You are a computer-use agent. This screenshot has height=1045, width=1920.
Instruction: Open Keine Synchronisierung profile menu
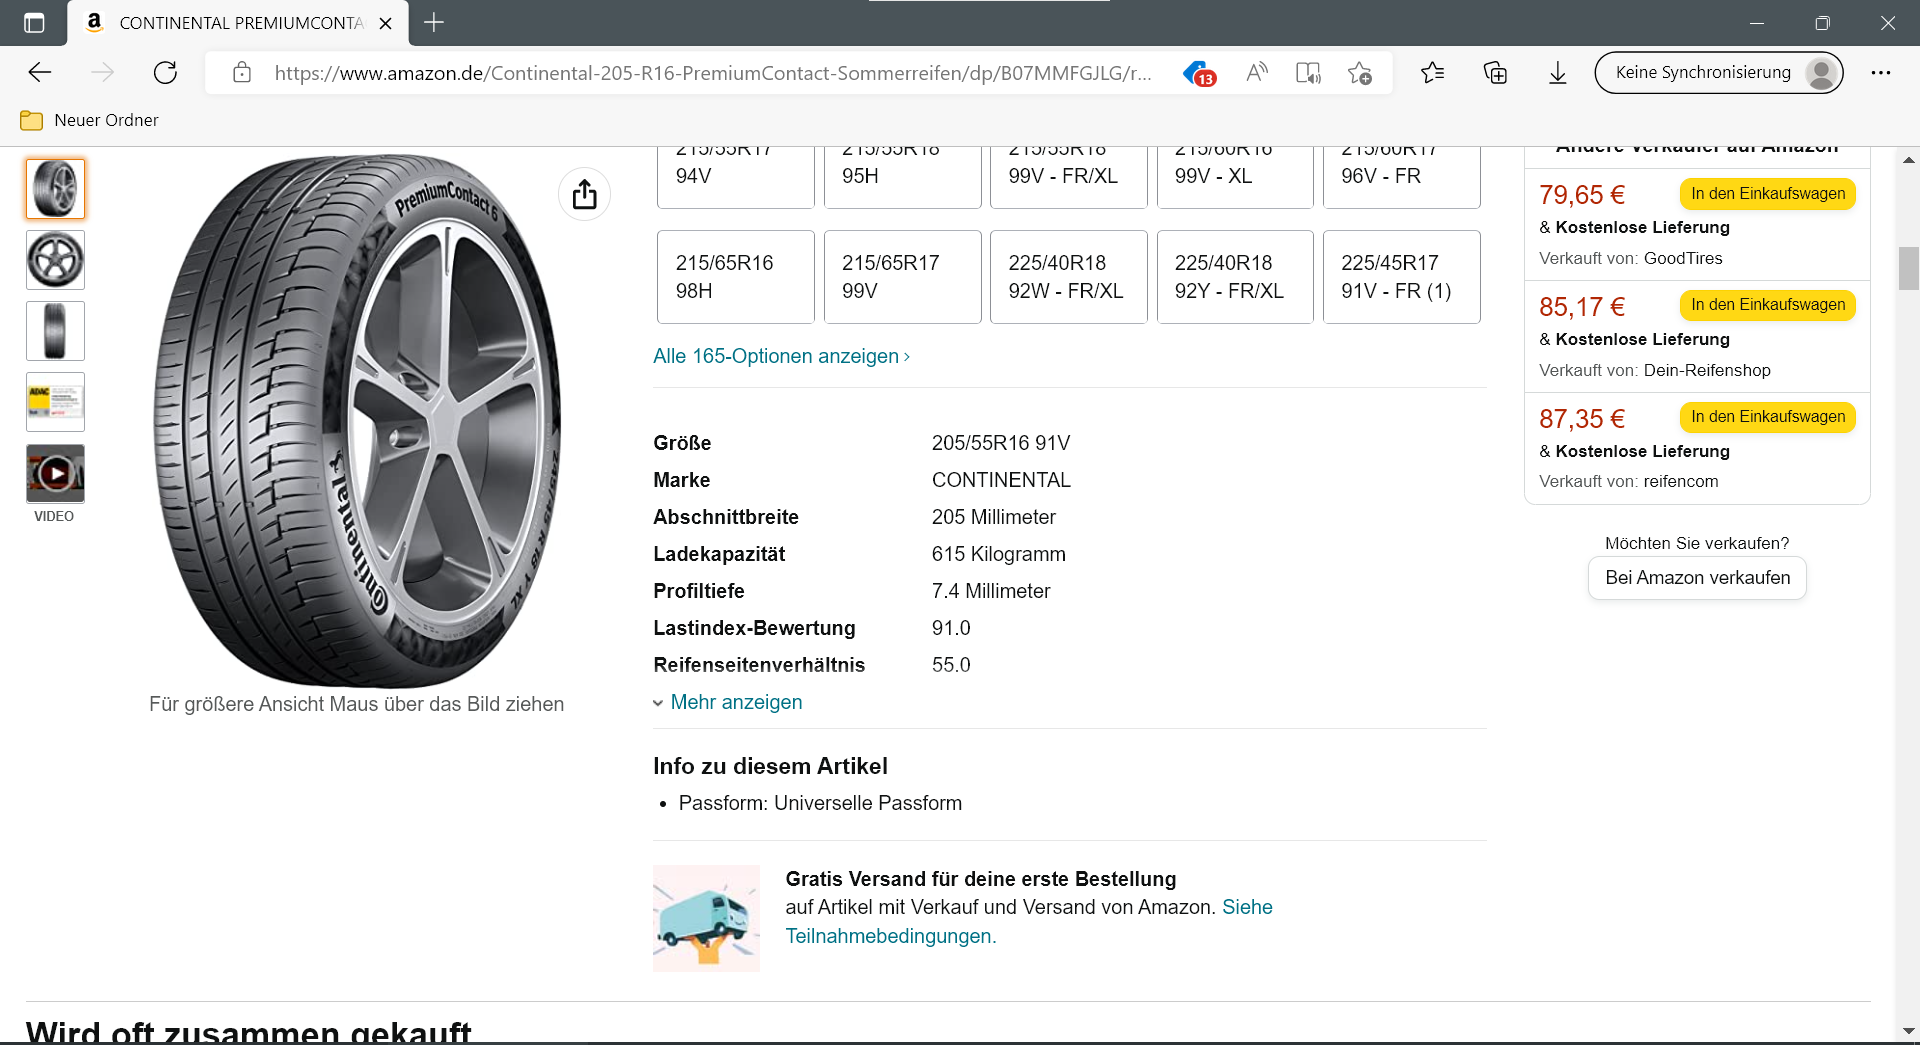1717,73
